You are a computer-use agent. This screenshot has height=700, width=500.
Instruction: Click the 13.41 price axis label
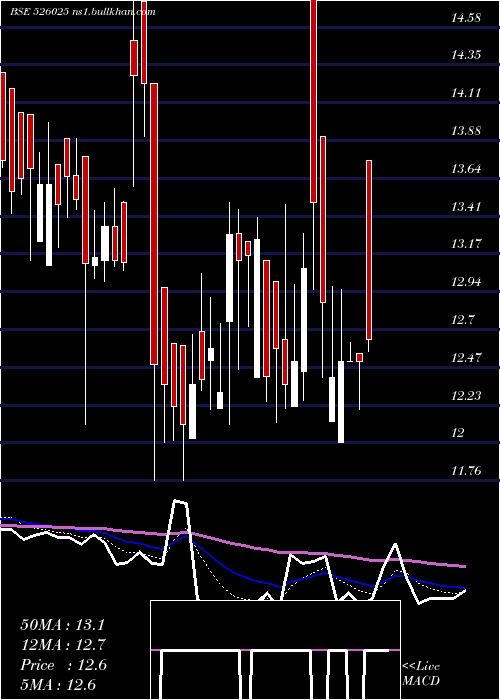coord(466,207)
